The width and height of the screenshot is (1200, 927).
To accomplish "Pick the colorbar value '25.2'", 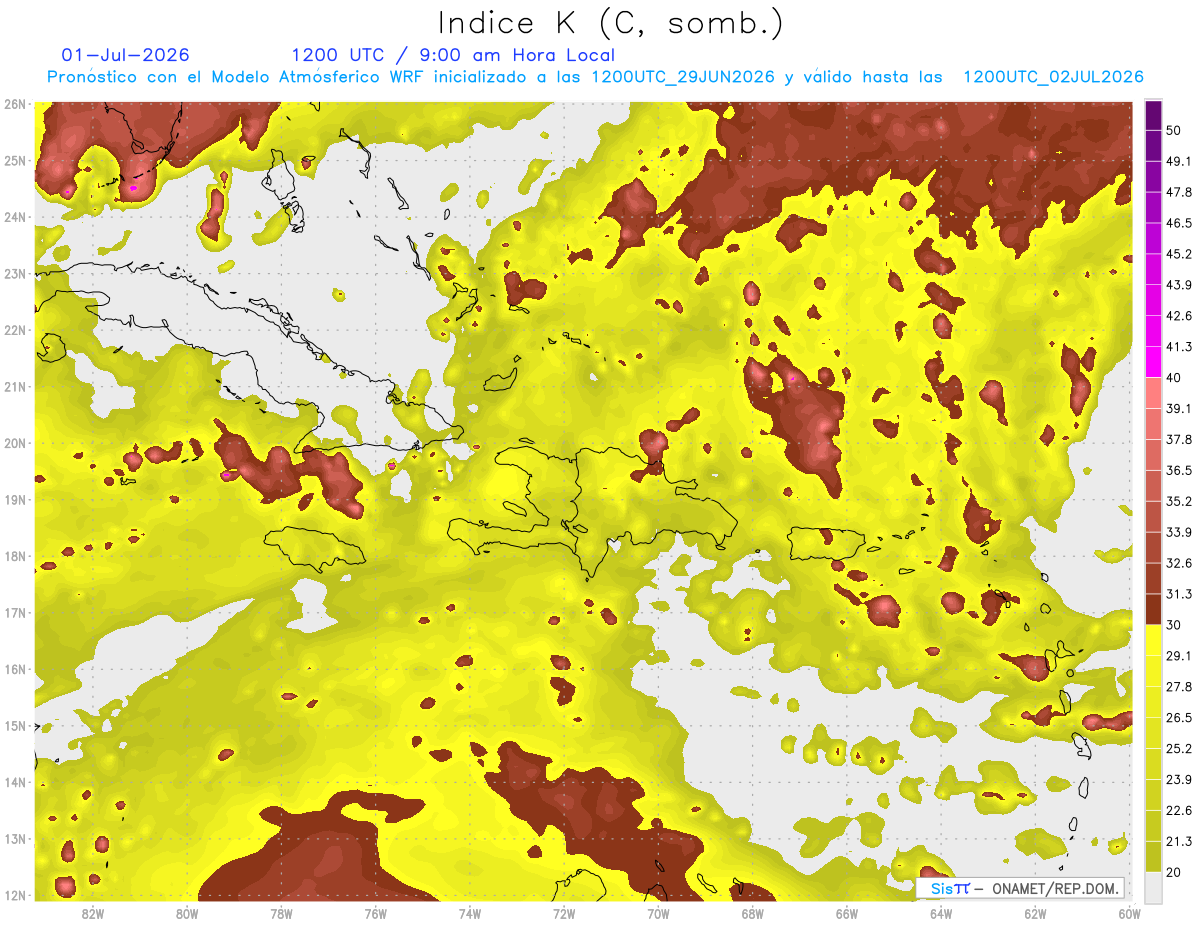I will click(1178, 749).
